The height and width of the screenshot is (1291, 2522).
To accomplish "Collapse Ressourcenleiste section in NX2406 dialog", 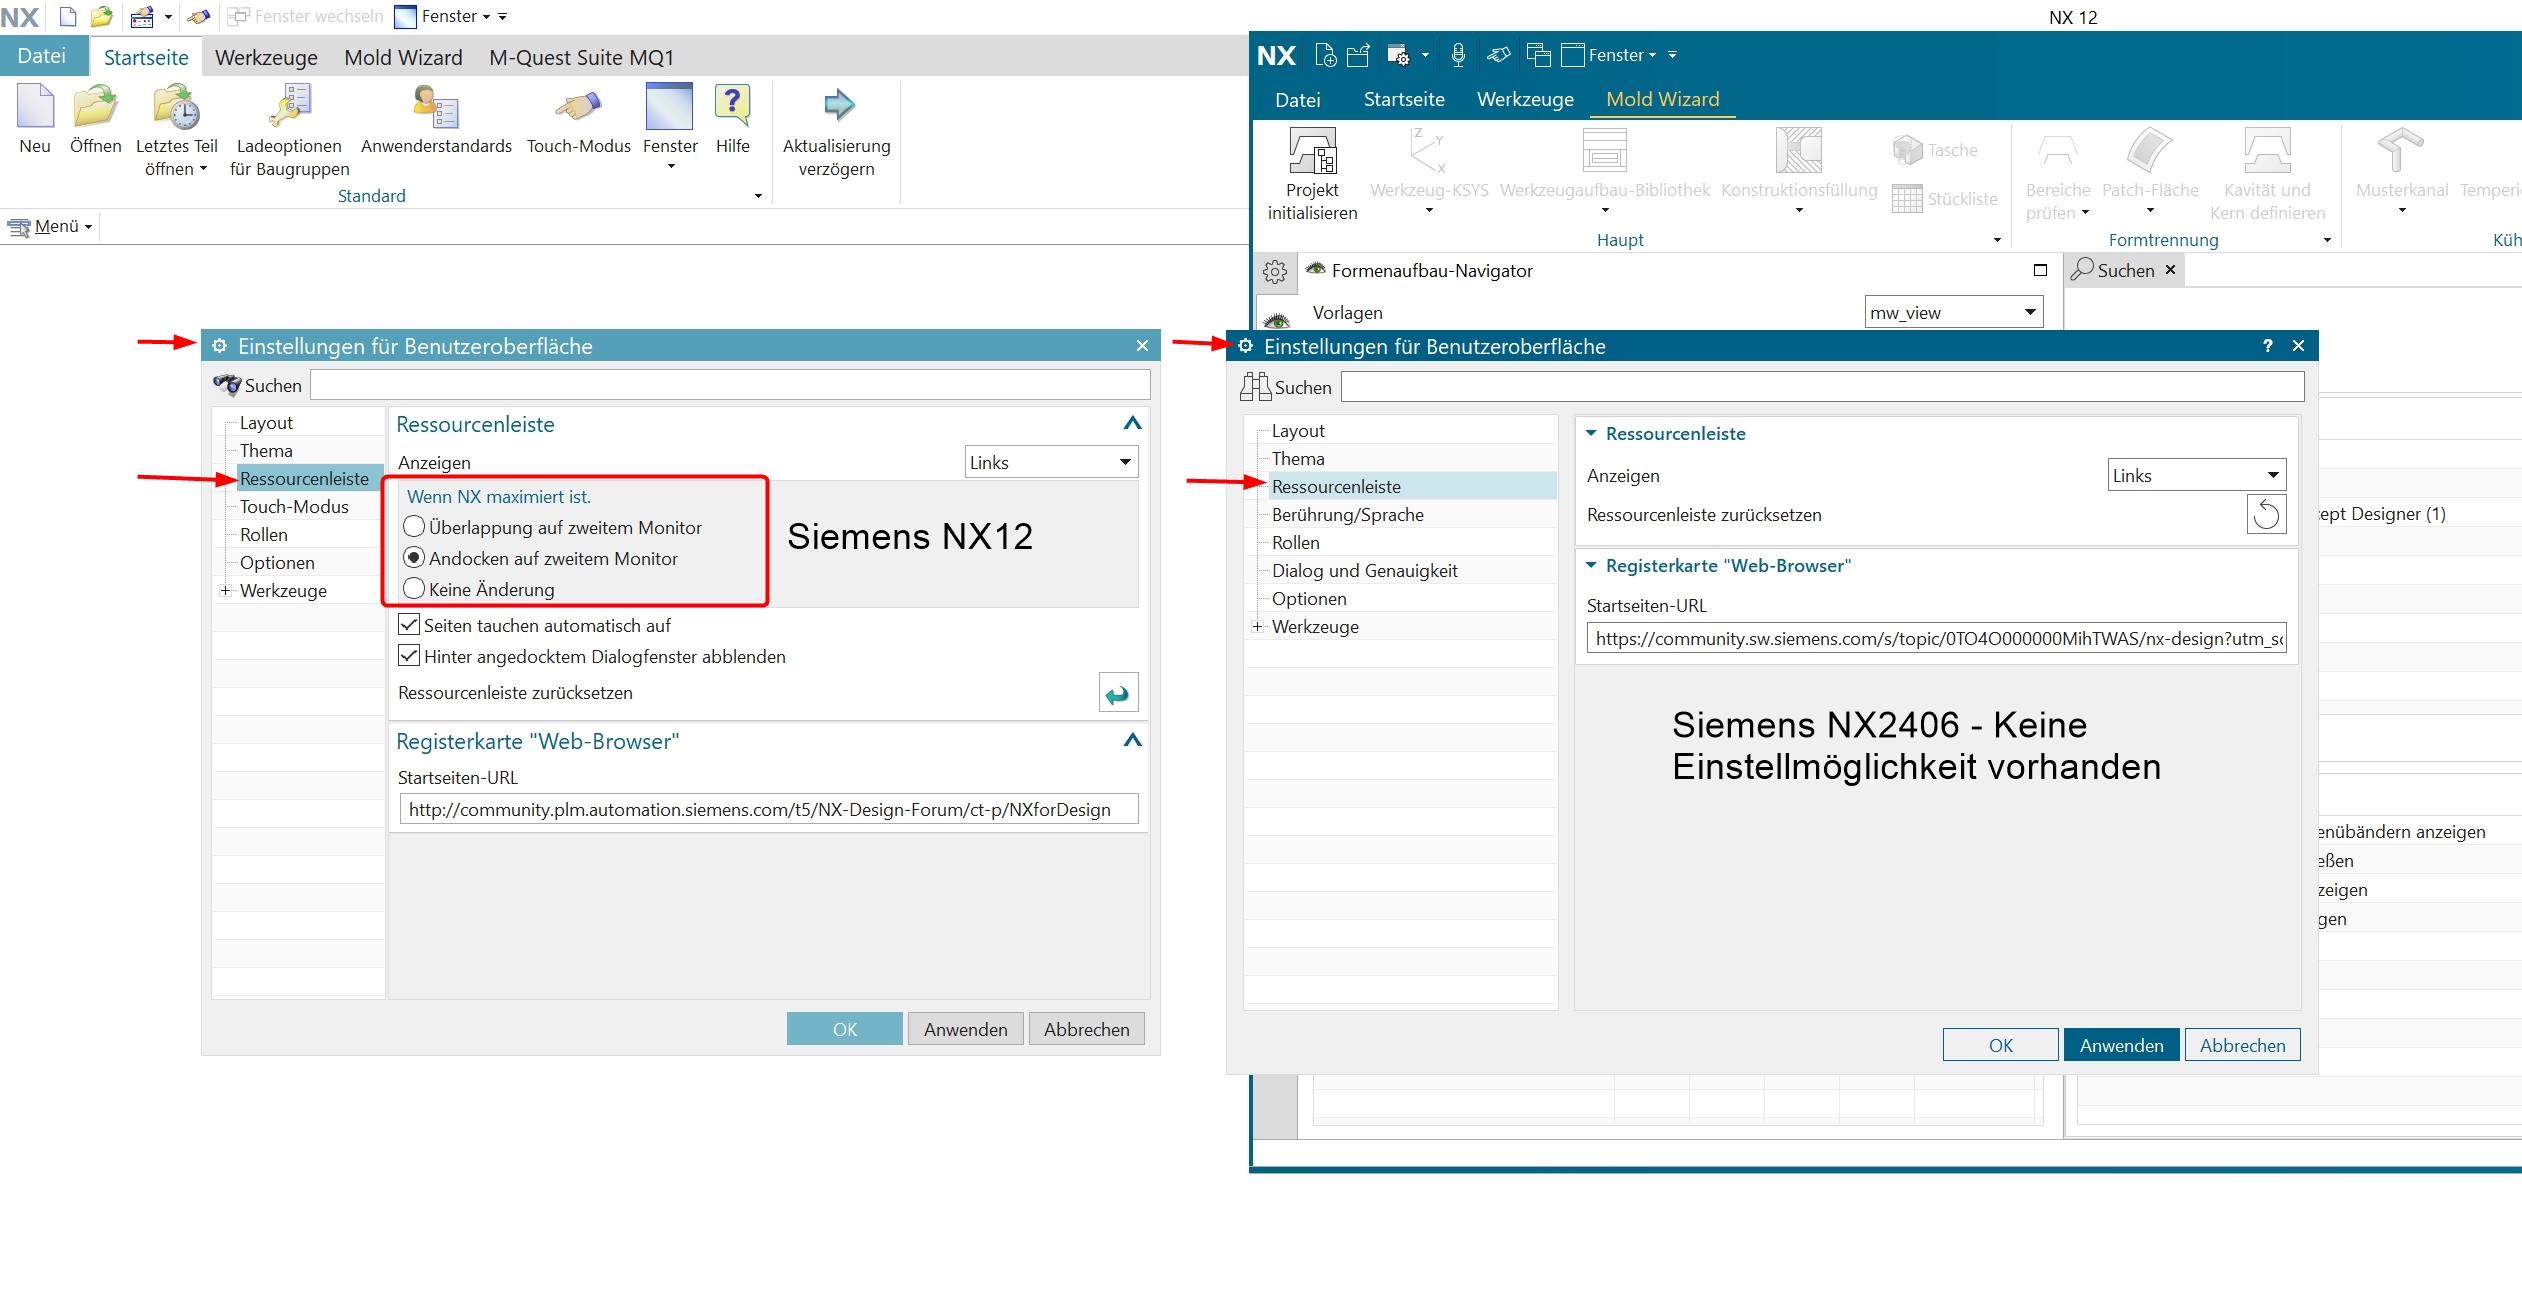I will [x=1591, y=433].
